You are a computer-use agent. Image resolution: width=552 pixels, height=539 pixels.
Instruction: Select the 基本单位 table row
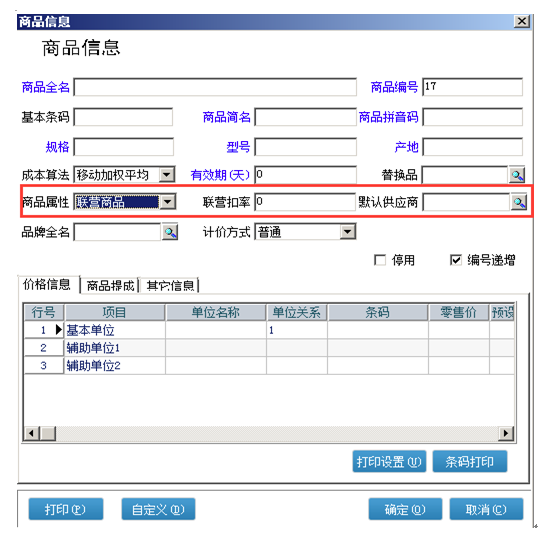tap(269, 330)
